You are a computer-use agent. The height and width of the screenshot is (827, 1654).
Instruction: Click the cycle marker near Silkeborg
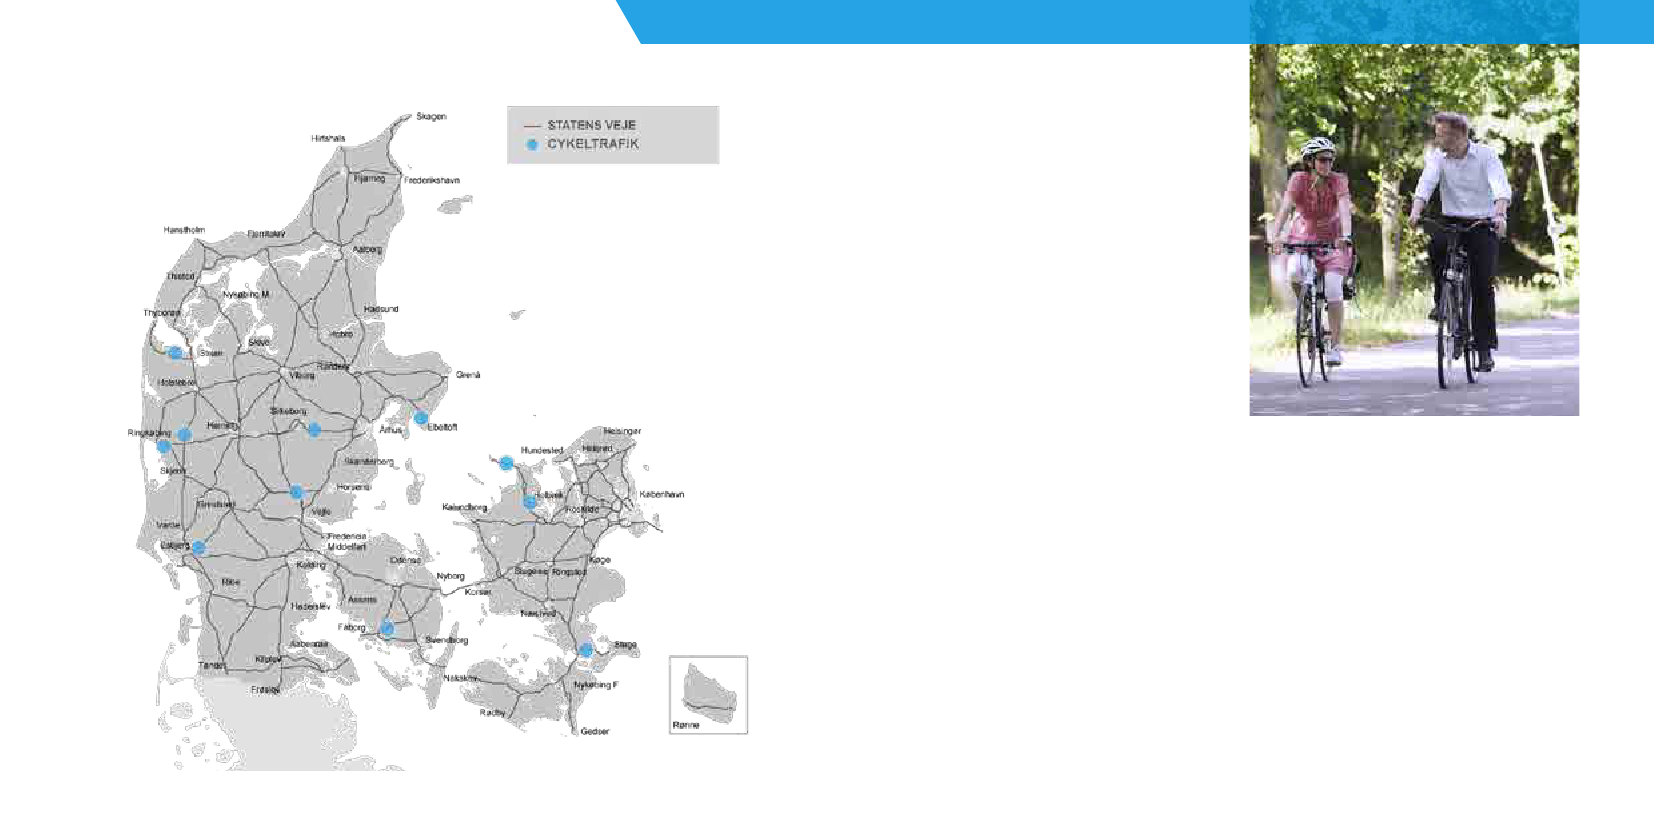click(x=314, y=430)
